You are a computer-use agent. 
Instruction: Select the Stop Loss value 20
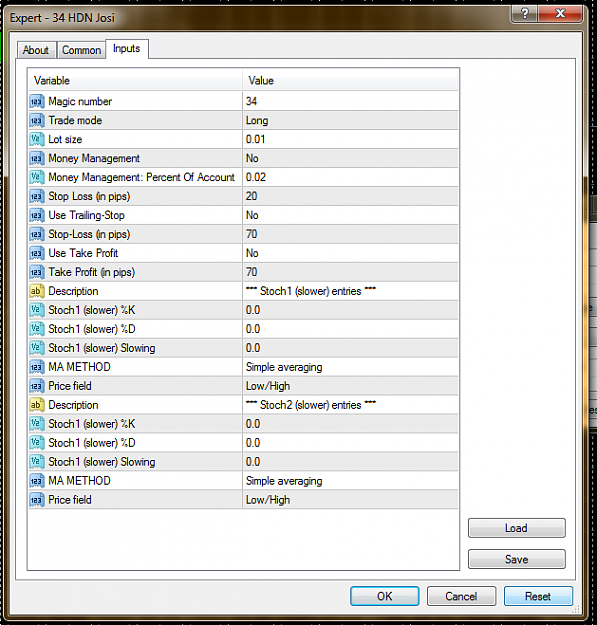pos(350,196)
